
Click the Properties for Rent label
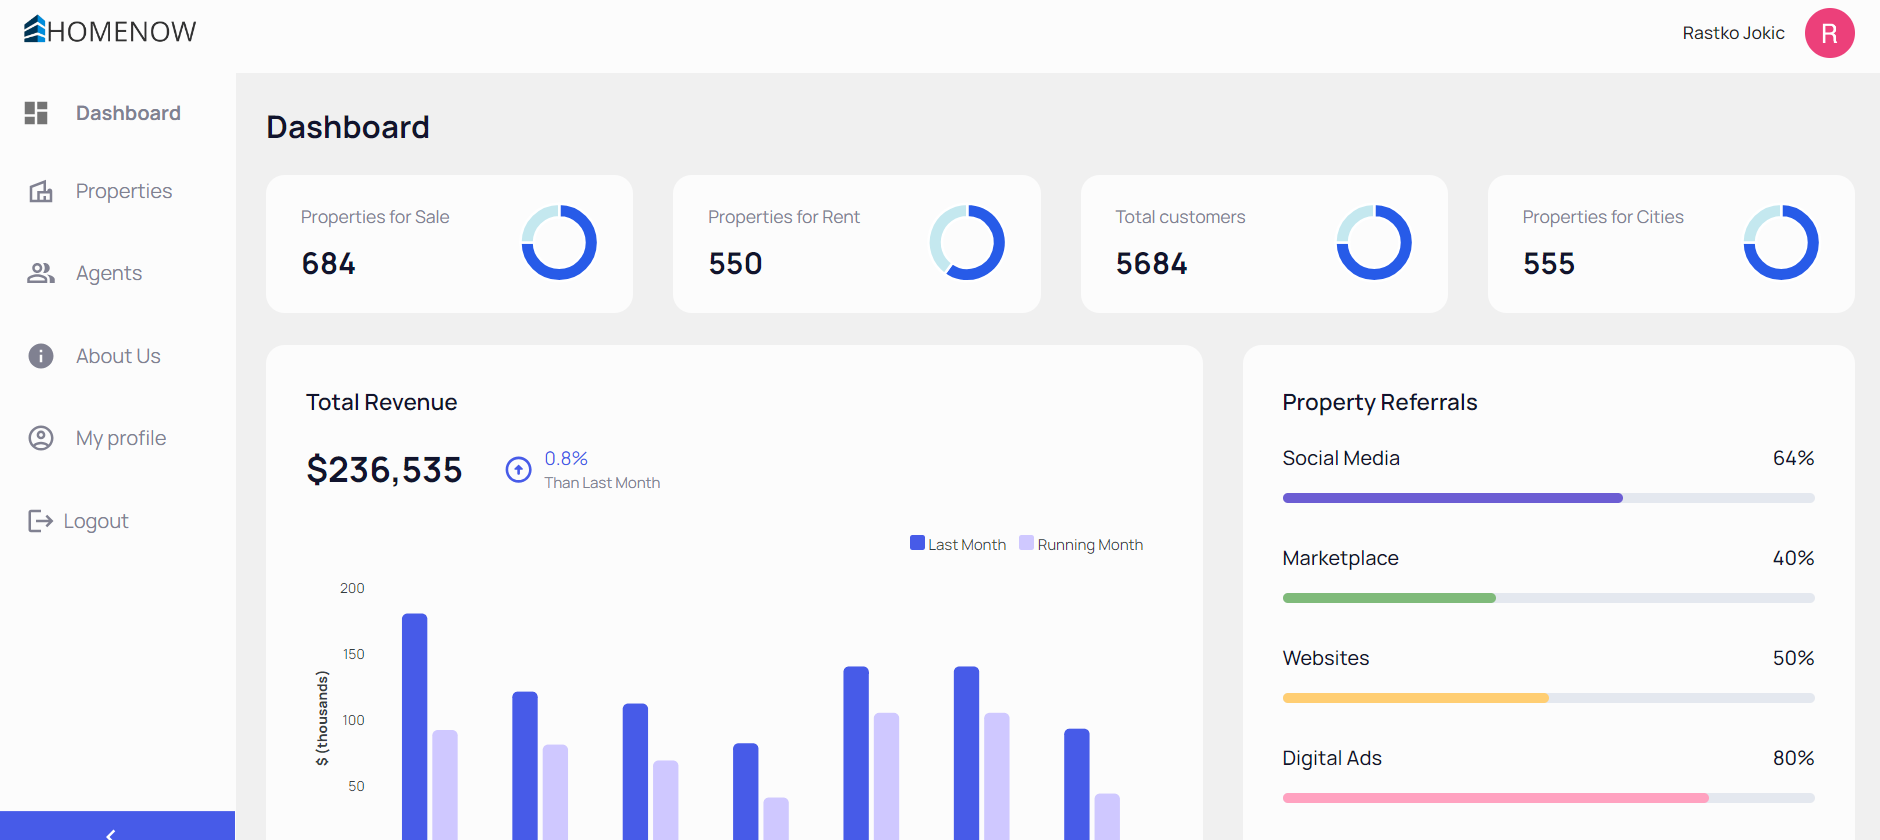pyautogui.click(x=784, y=217)
